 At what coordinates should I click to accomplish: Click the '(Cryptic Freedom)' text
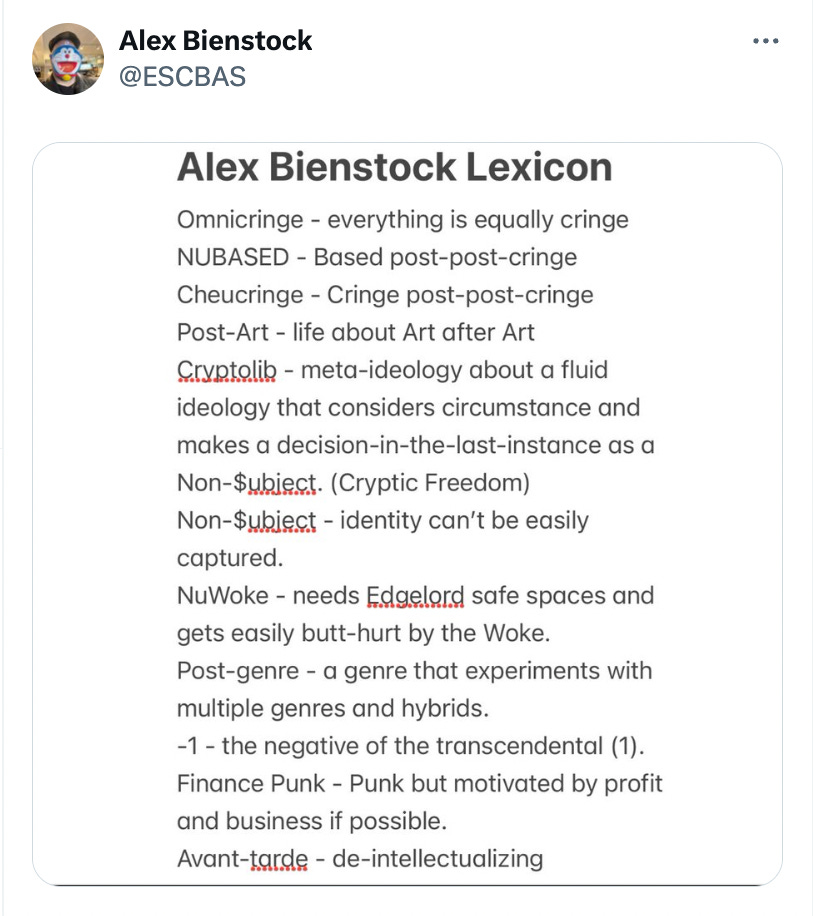tap(430, 483)
